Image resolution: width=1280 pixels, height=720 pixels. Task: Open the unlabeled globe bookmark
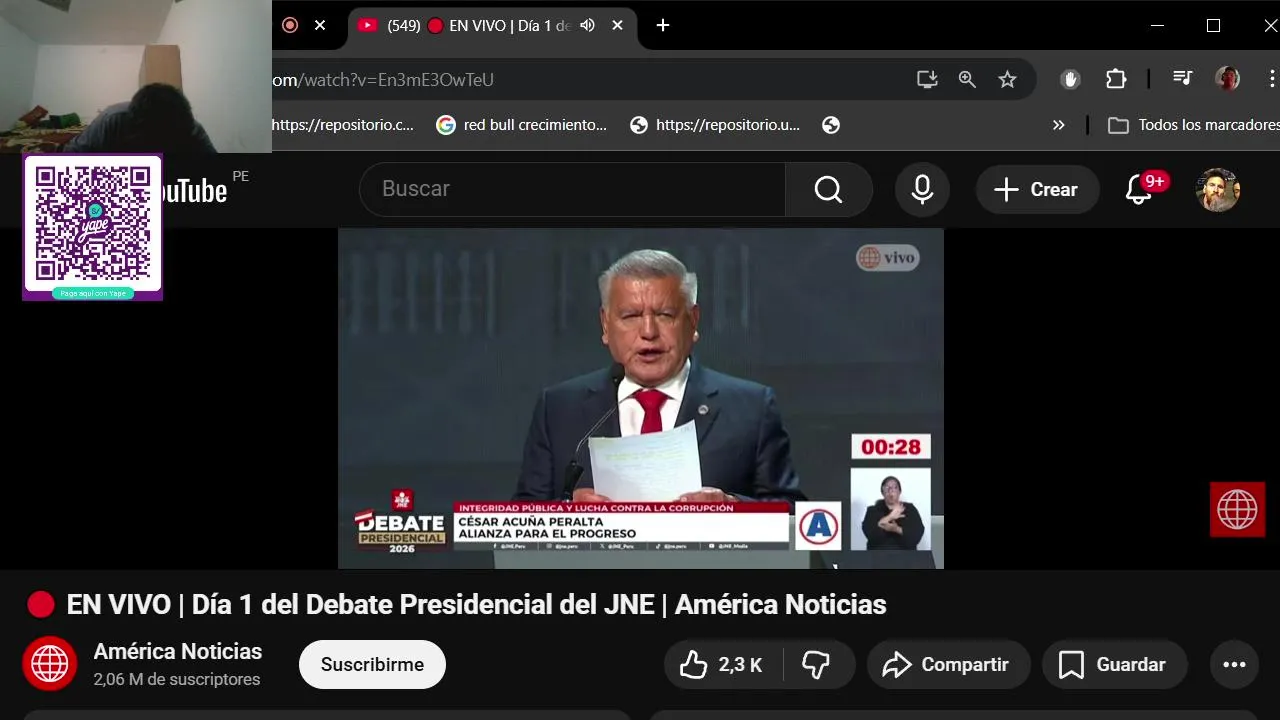[830, 125]
